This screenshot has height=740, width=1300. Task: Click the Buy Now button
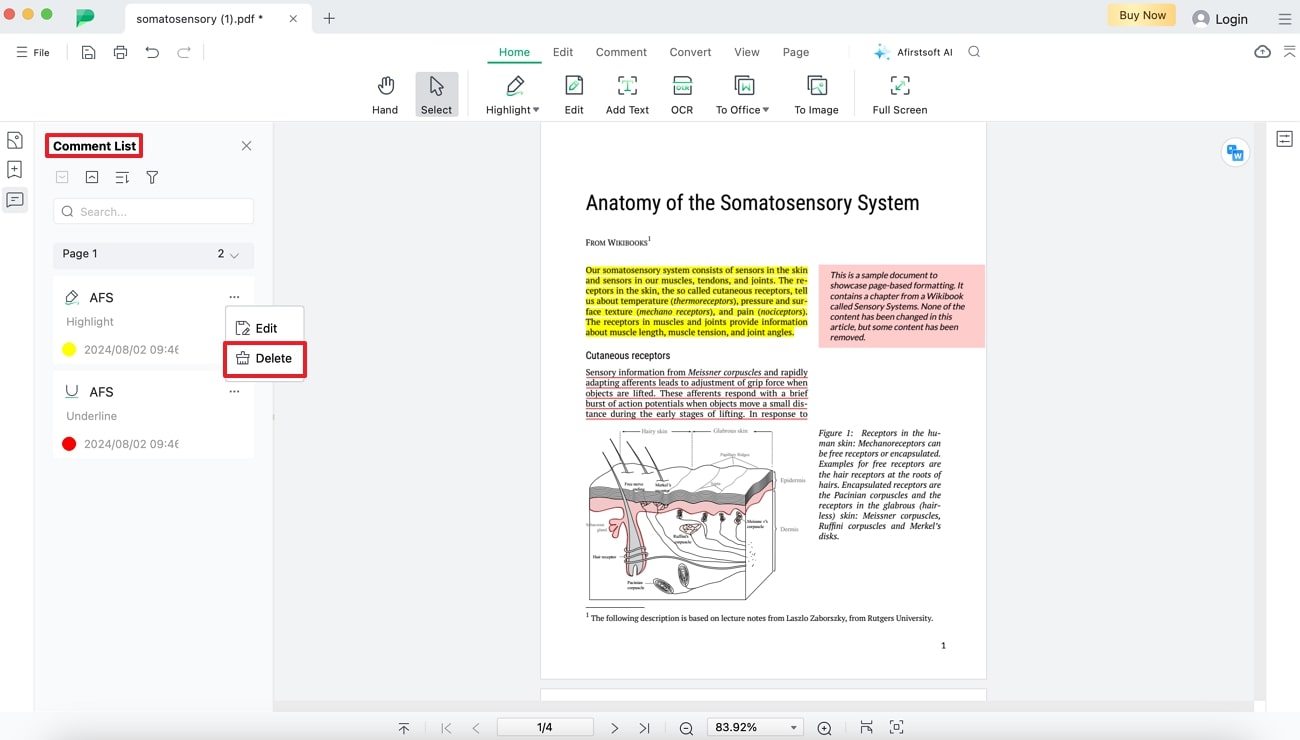1142,15
